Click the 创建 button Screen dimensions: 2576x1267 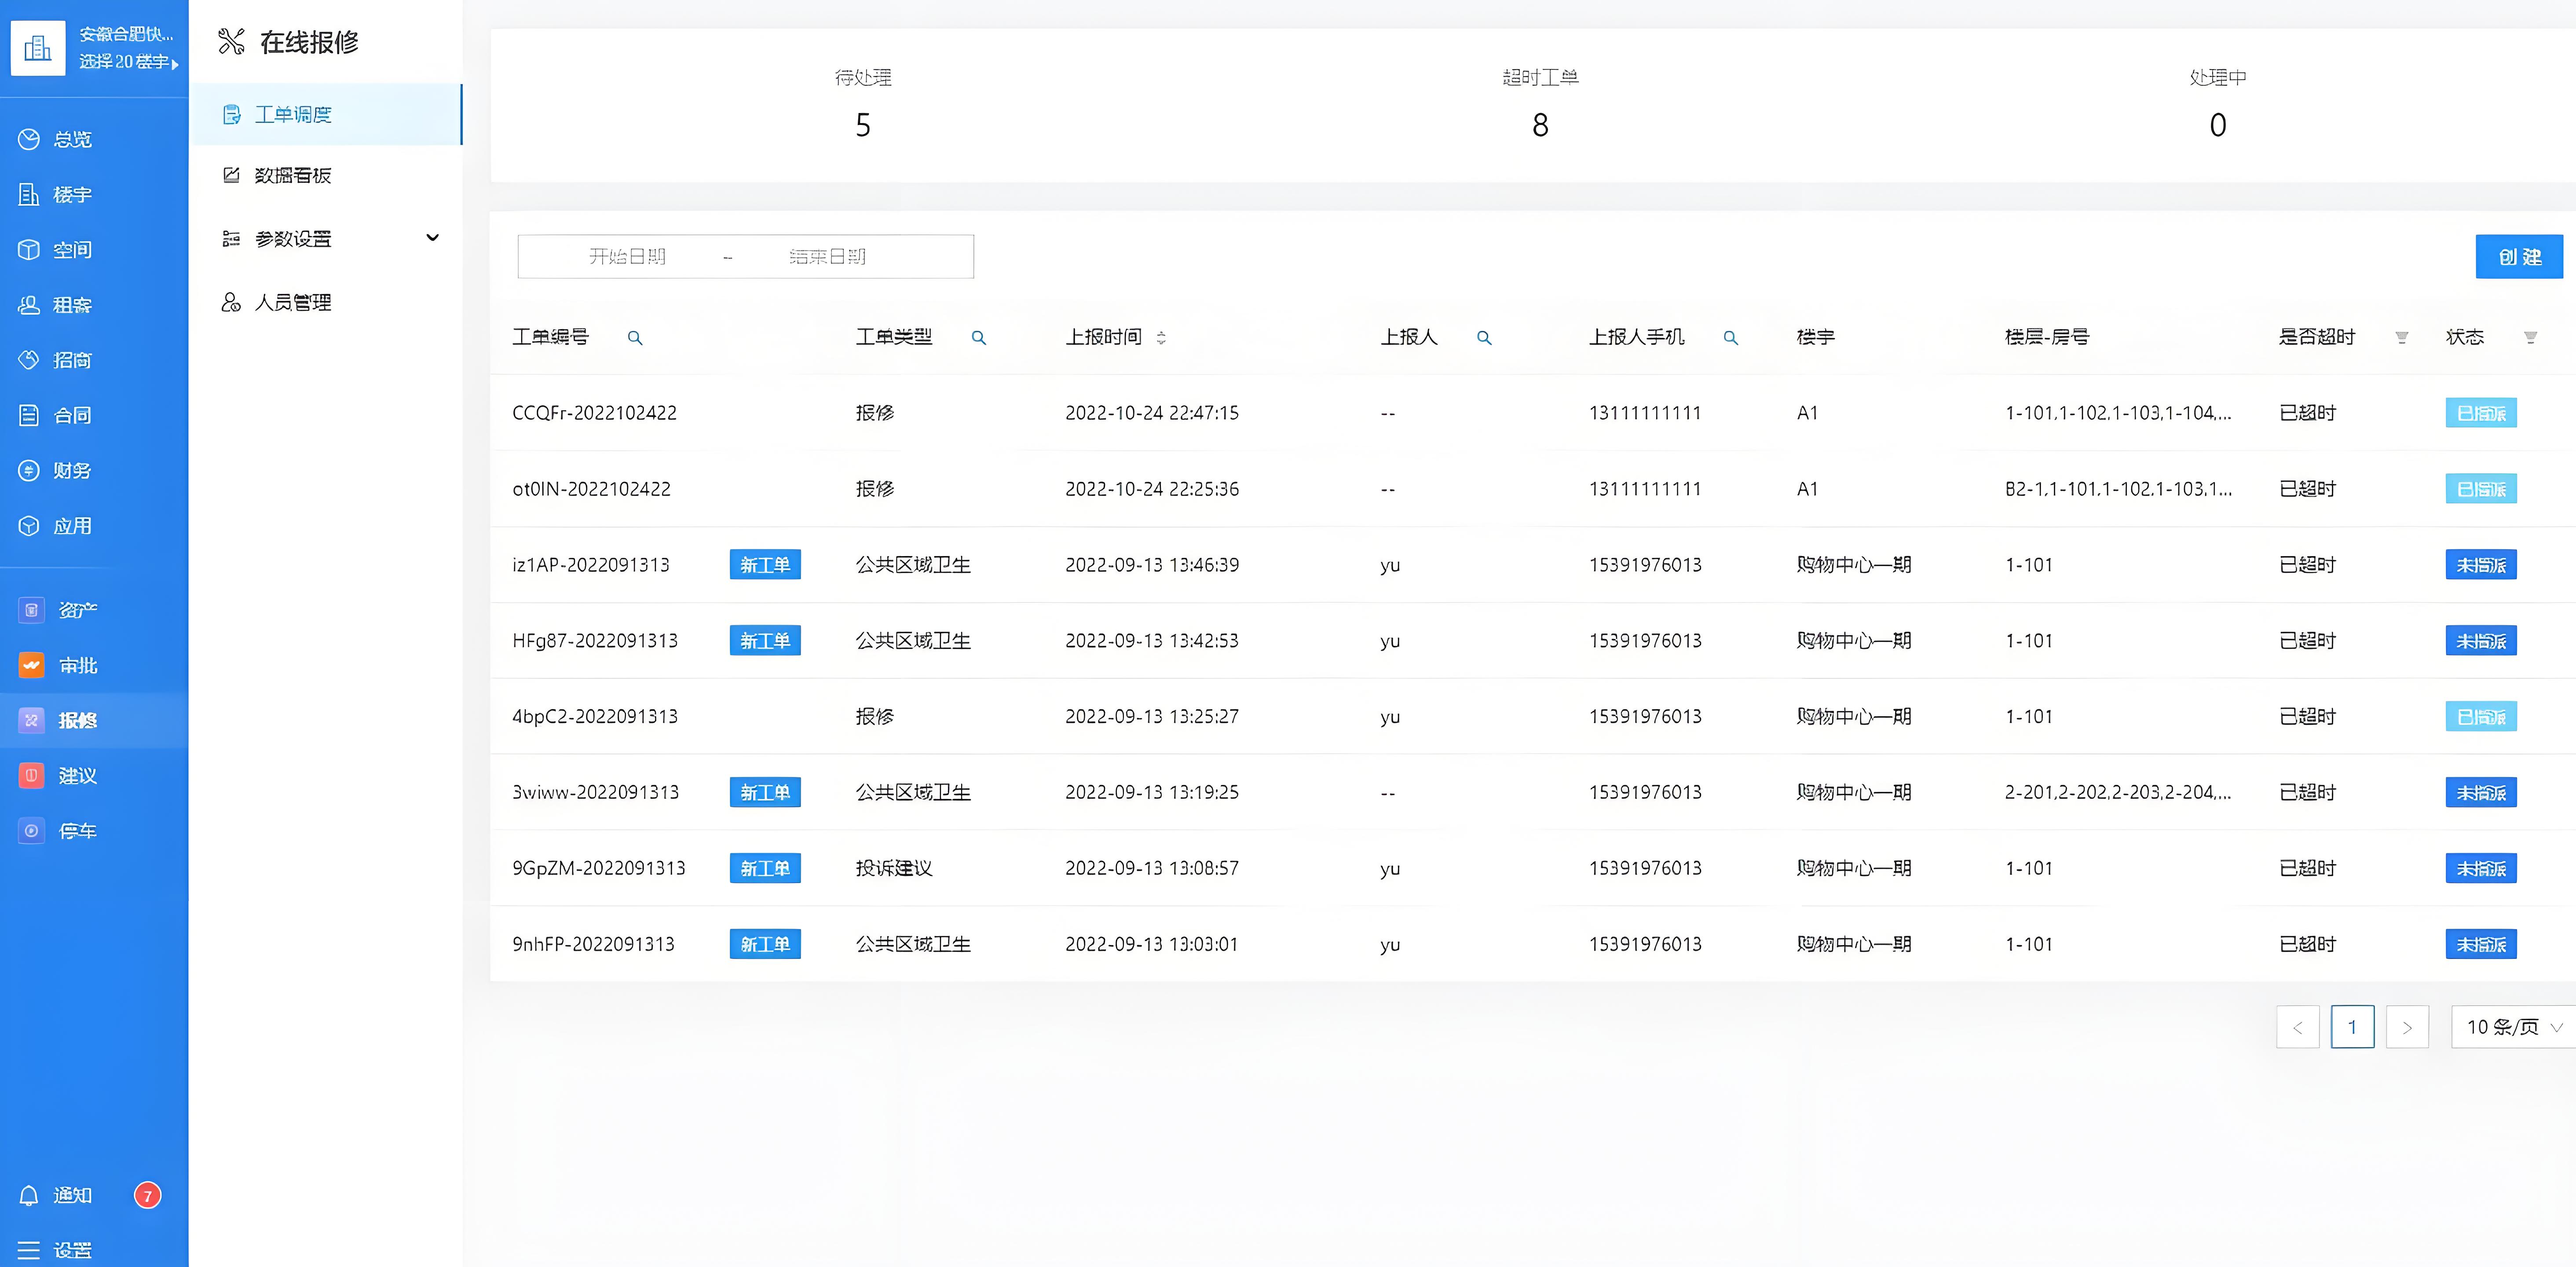[2519, 257]
